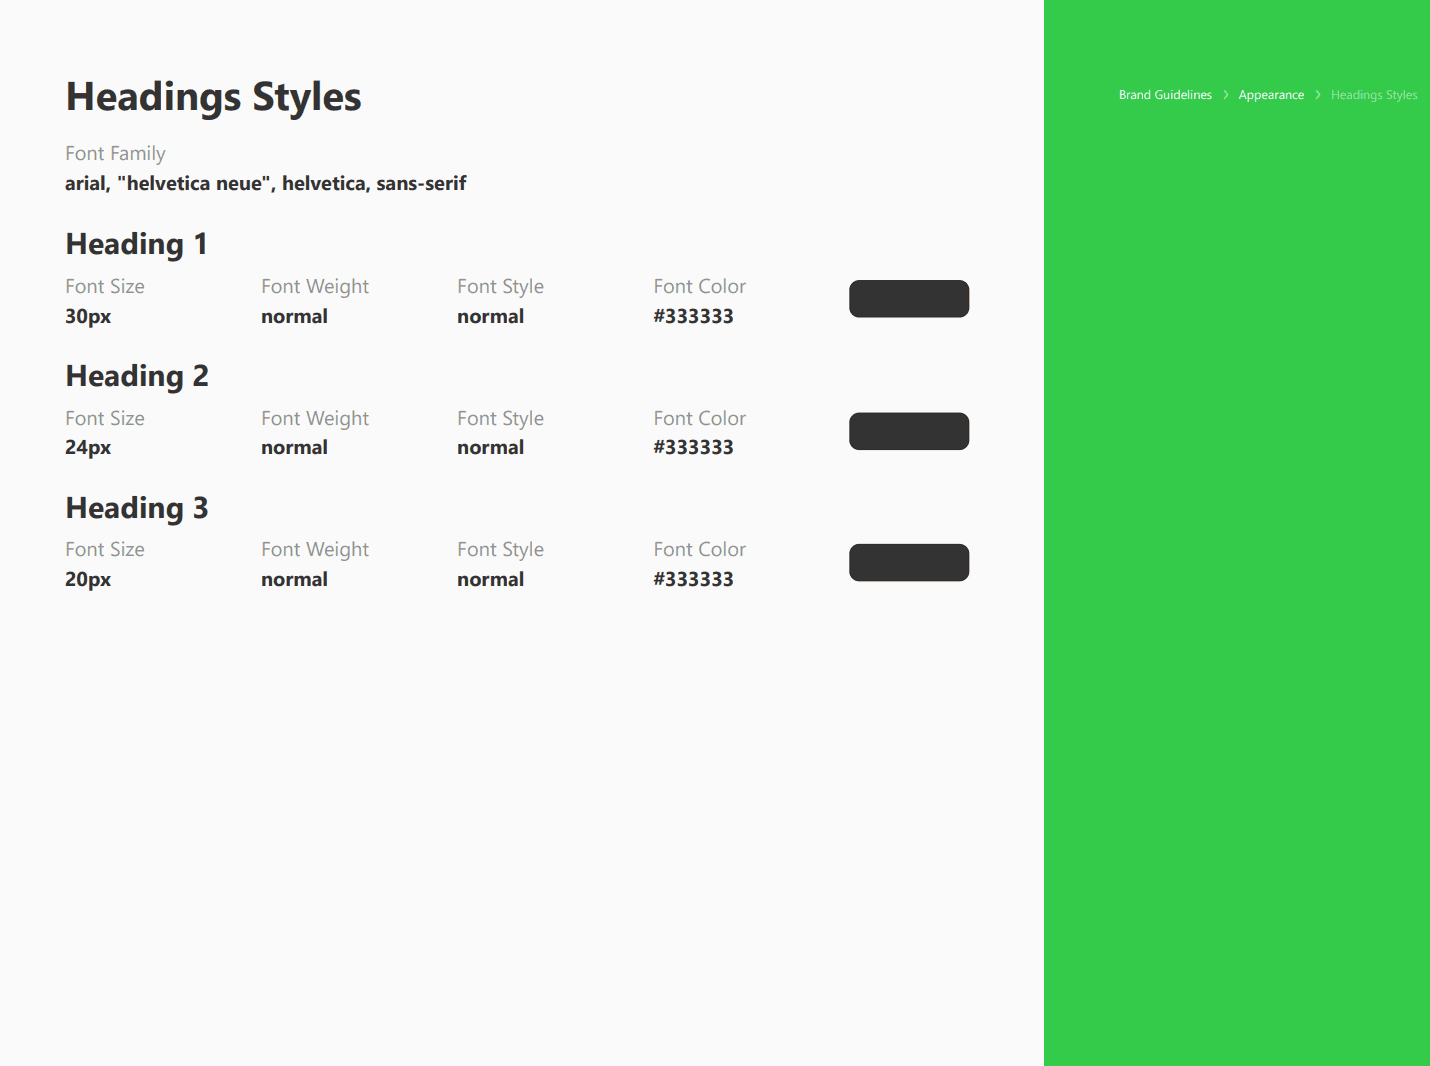Viewport: 1430px width, 1066px height.
Task: Click the Heading 3 section title
Action: coord(136,508)
